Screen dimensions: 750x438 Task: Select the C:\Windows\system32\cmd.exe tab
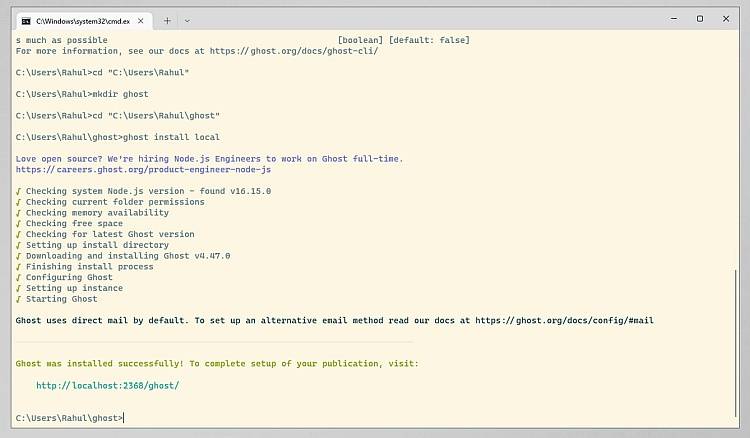(84, 21)
